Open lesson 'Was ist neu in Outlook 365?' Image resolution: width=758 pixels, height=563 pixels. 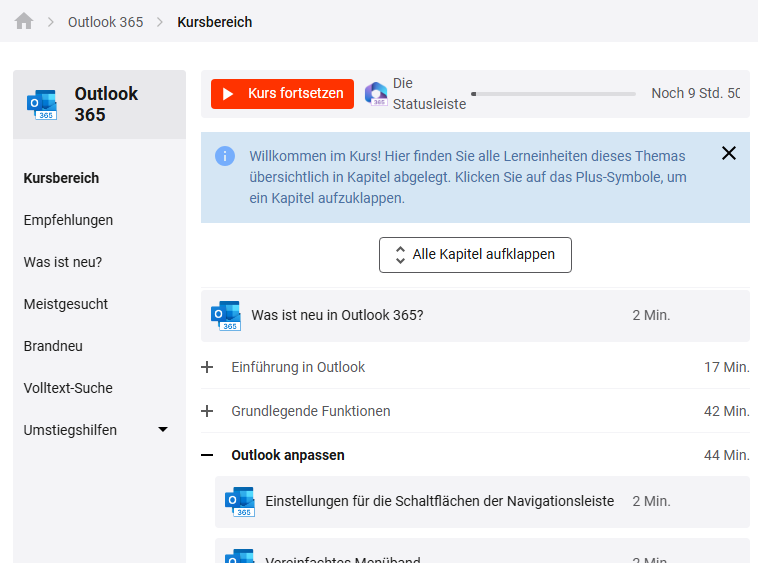tap(475, 316)
